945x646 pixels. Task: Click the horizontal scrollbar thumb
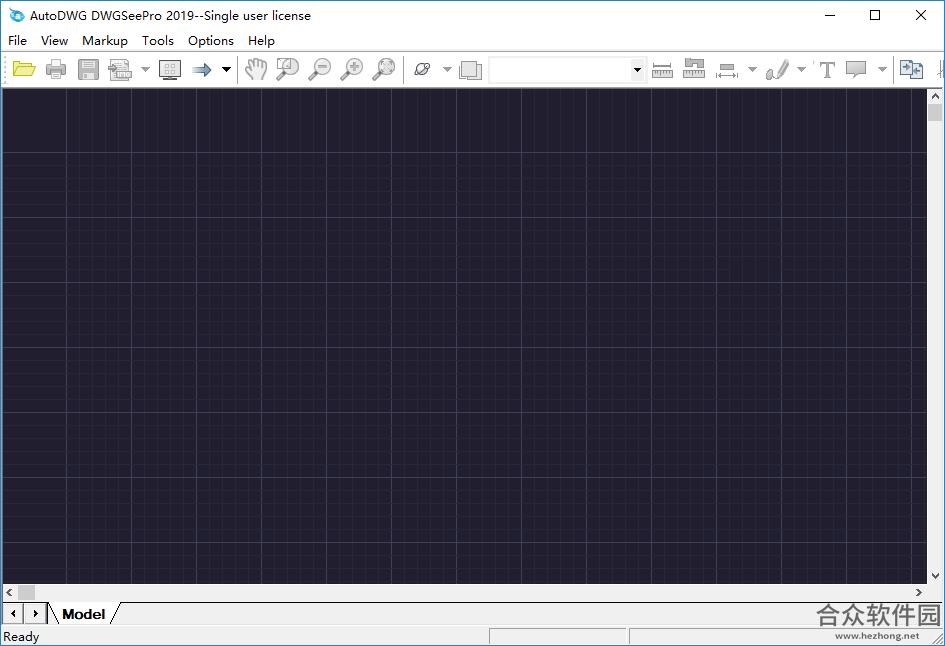(26, 592)
